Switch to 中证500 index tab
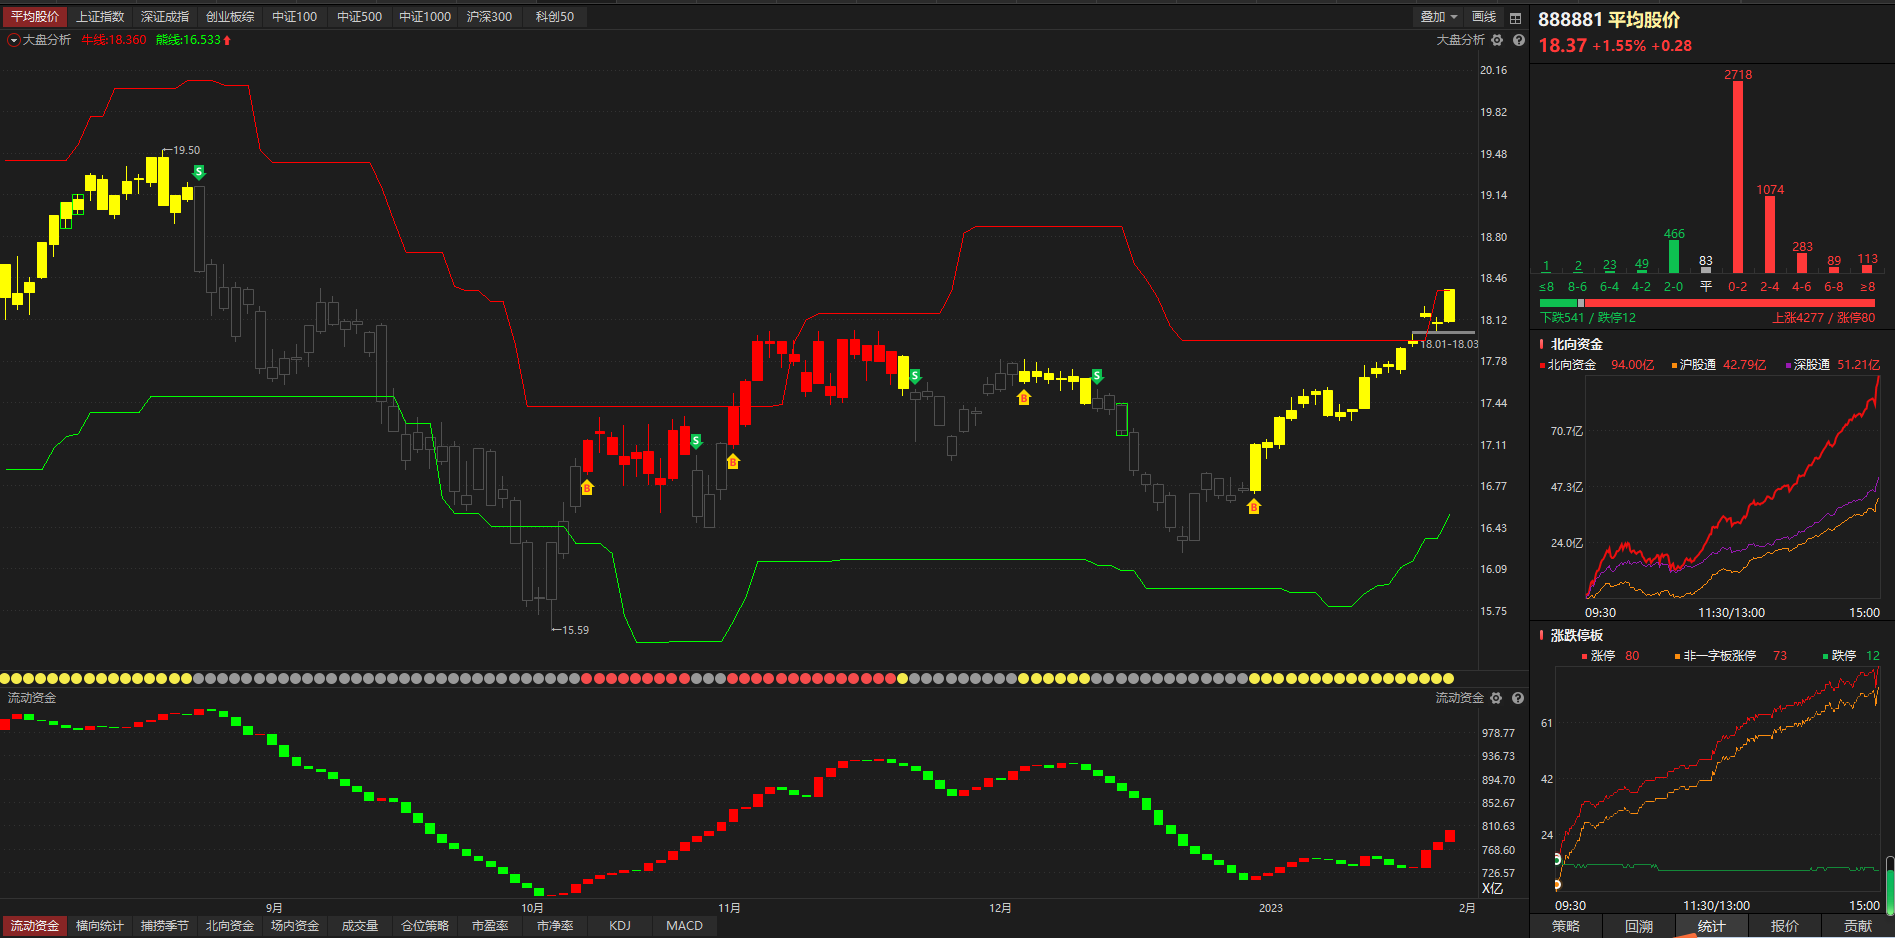1895x938 pixels. point(360,17)
